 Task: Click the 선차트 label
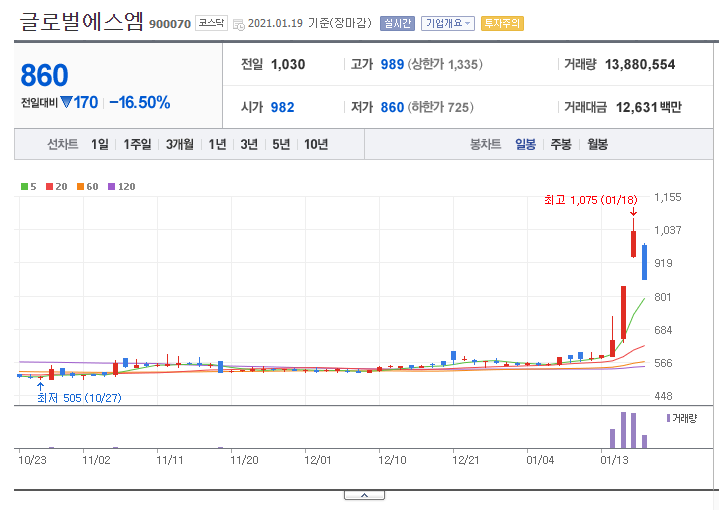coord(63,144)
